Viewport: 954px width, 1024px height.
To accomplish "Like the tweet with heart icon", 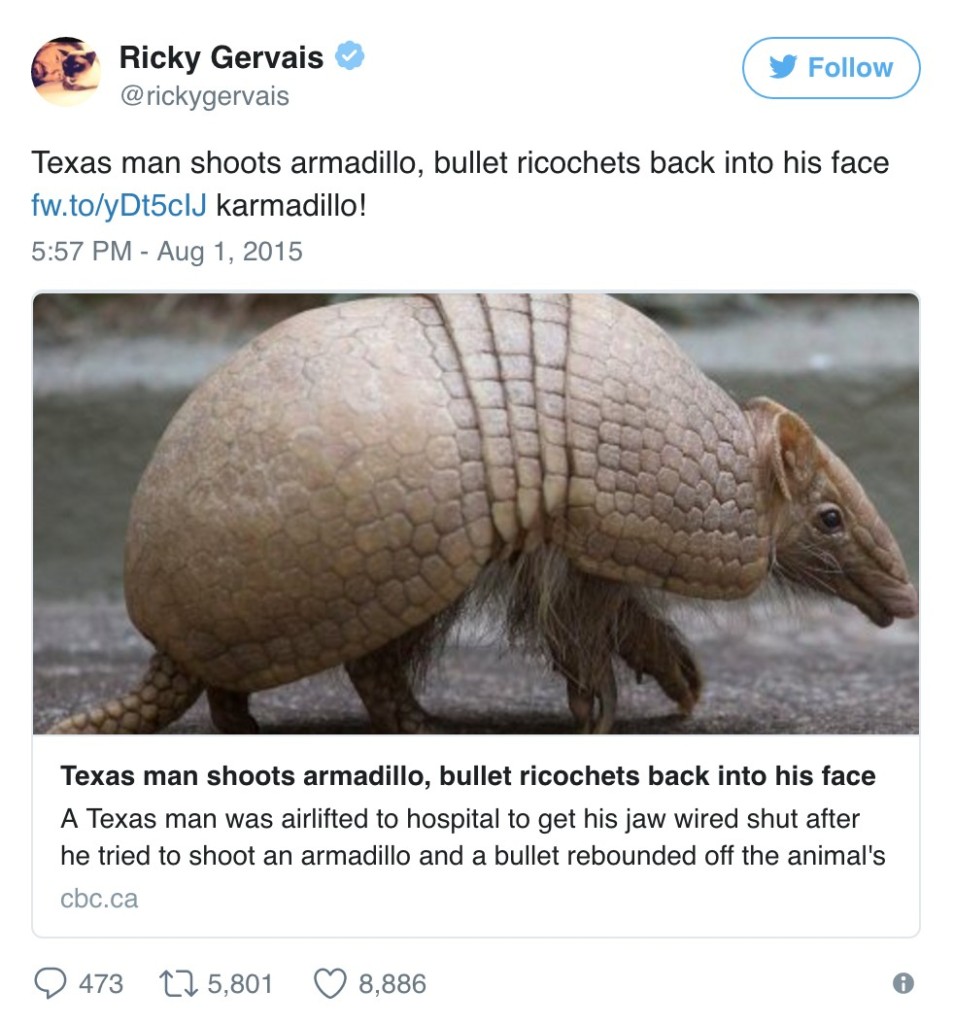I will [330, 984].
